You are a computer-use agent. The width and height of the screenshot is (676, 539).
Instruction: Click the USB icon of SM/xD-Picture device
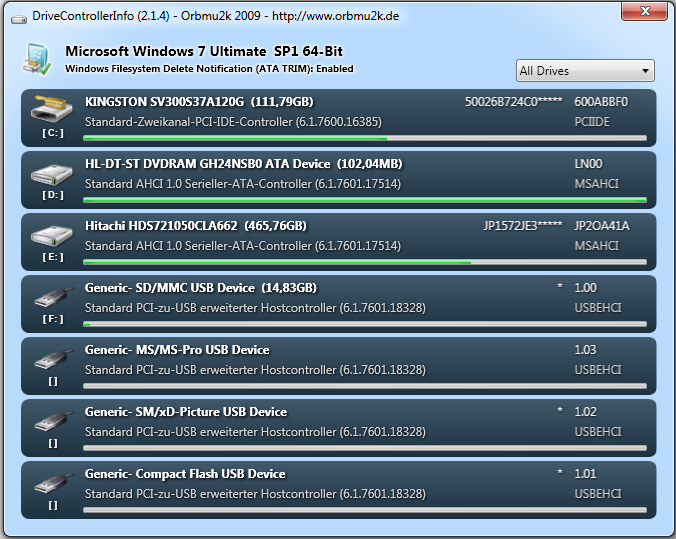pyautogui.click(x=53, y=421)
